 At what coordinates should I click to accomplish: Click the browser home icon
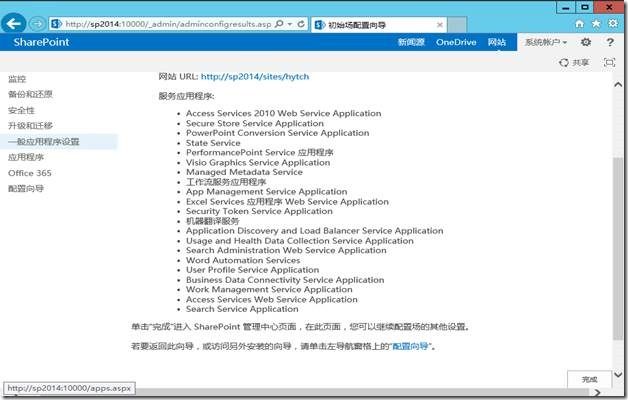point(579,24)
